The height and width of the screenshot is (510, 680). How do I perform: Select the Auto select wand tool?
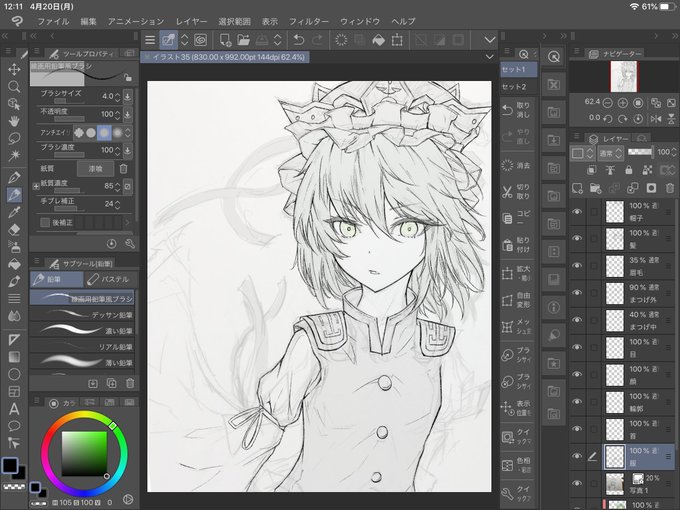pos(14,155)
